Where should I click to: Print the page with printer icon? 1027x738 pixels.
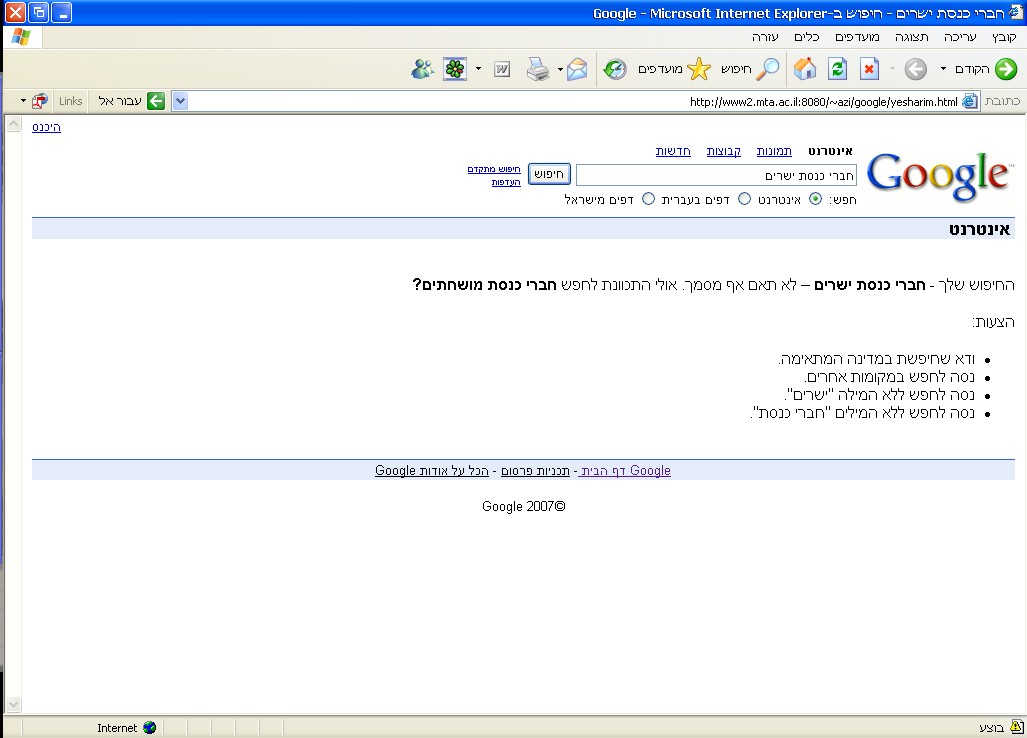pyautogui.click(x=538, y=69)
